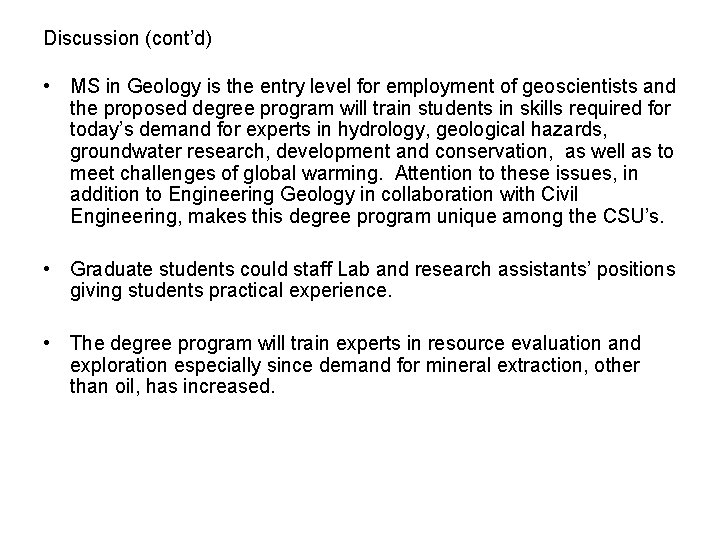The width and height of the screenshot is (720, 540).
Task: Click the phrase "groundwater research"
Action: tap(160, 152)
